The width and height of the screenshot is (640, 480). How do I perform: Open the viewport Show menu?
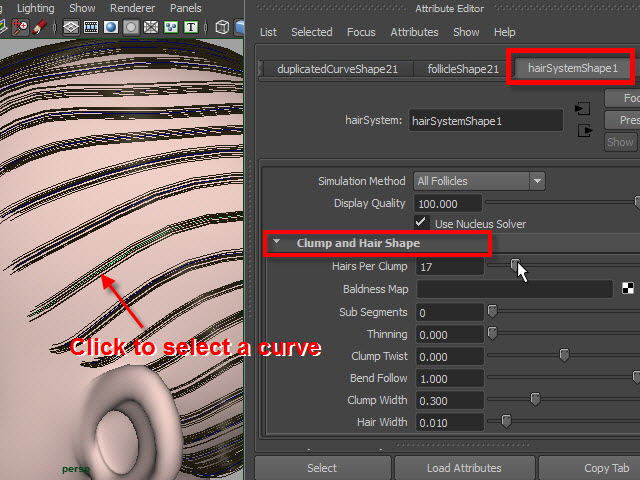[x=82, y=8]
